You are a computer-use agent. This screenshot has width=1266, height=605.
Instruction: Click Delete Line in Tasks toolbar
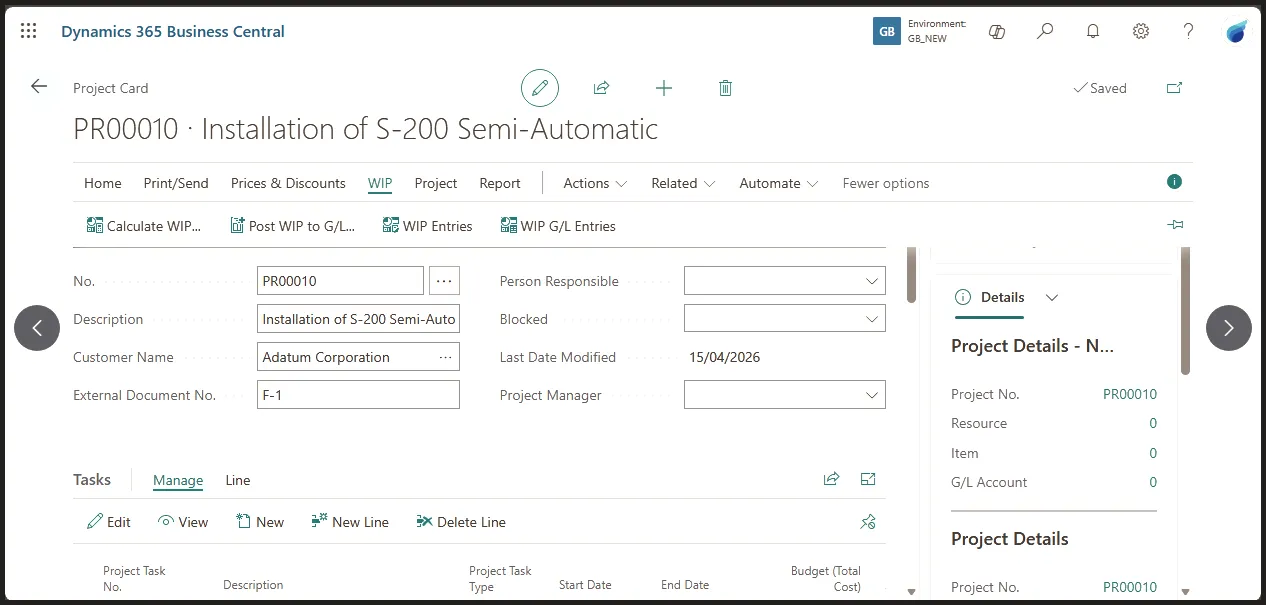(461, 522)
